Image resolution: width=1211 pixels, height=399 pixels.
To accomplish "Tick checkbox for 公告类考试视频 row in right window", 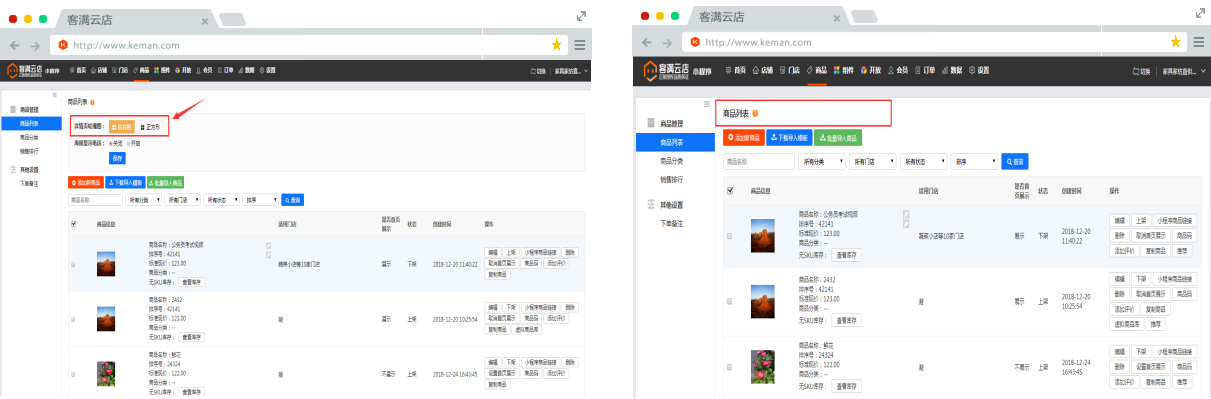I will click(x=729, y=236).
